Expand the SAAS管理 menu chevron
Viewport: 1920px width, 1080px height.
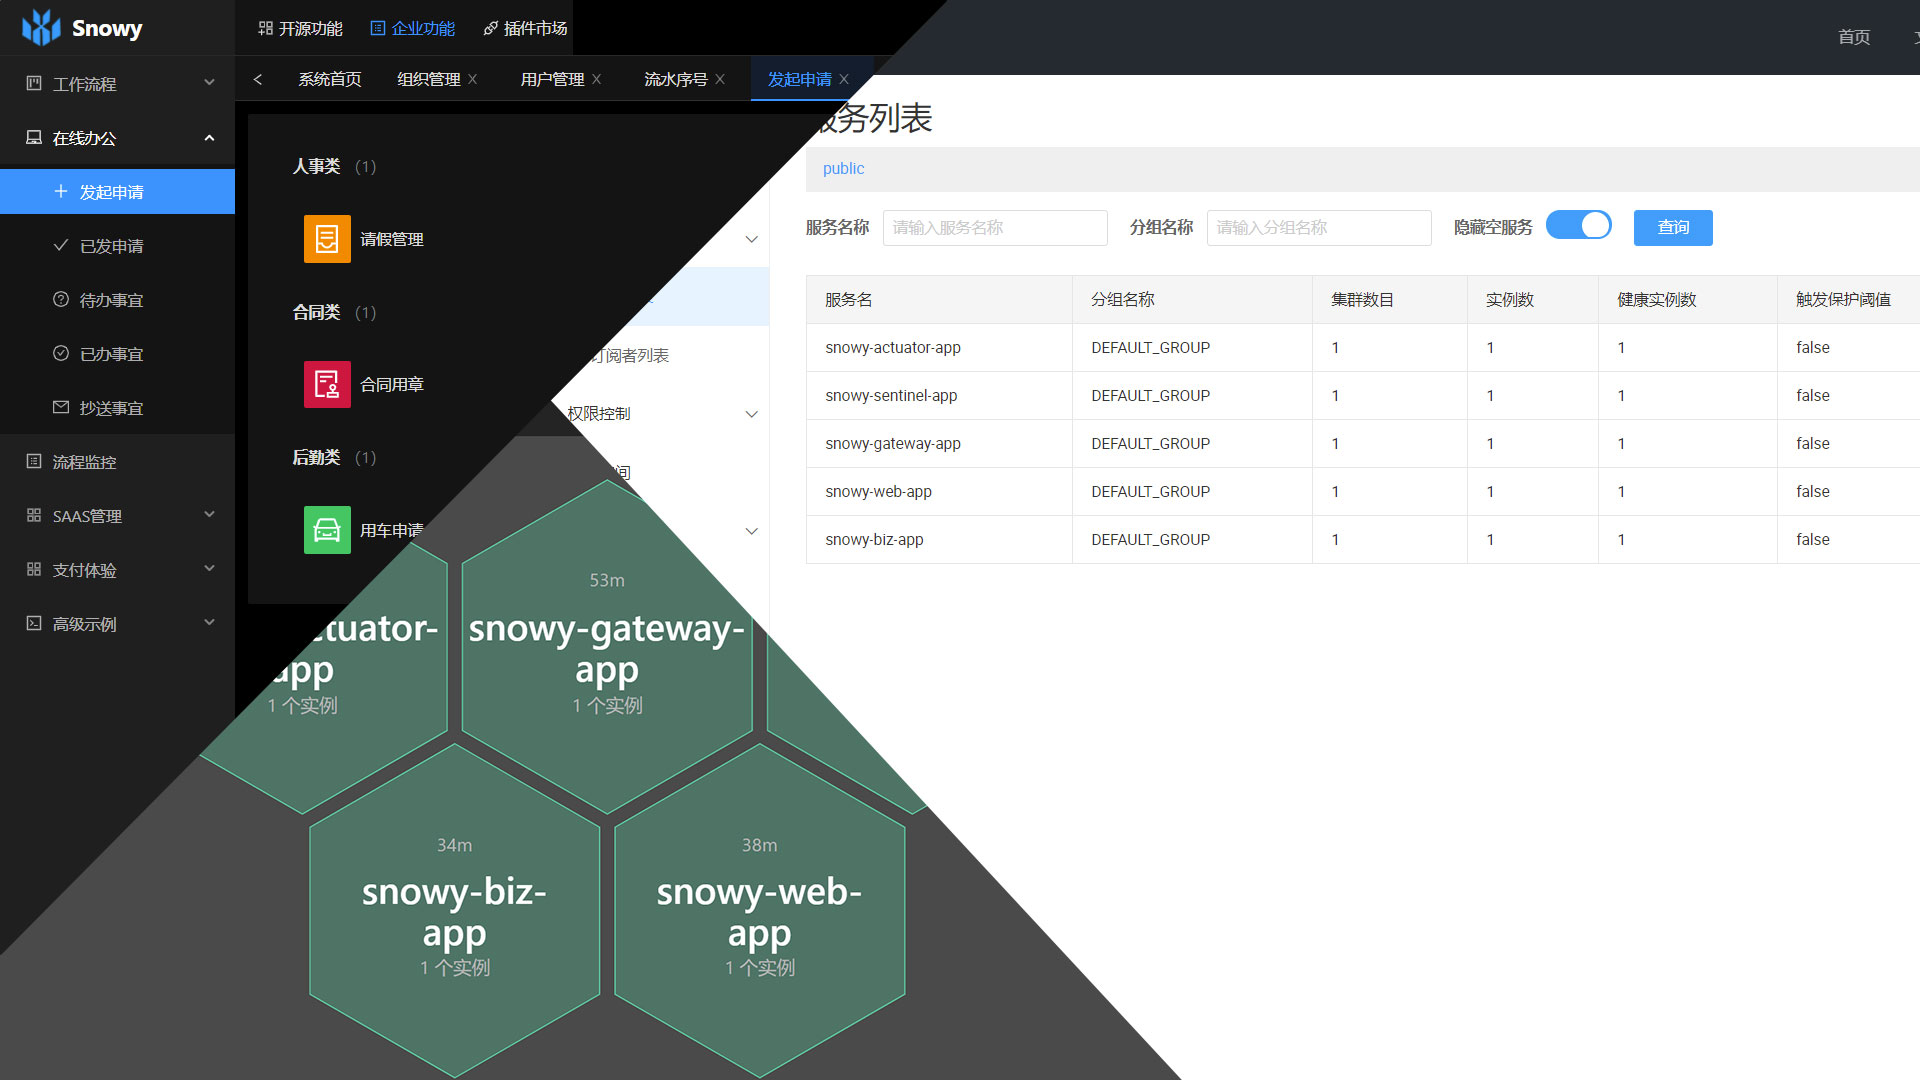(x=209, y=515)
